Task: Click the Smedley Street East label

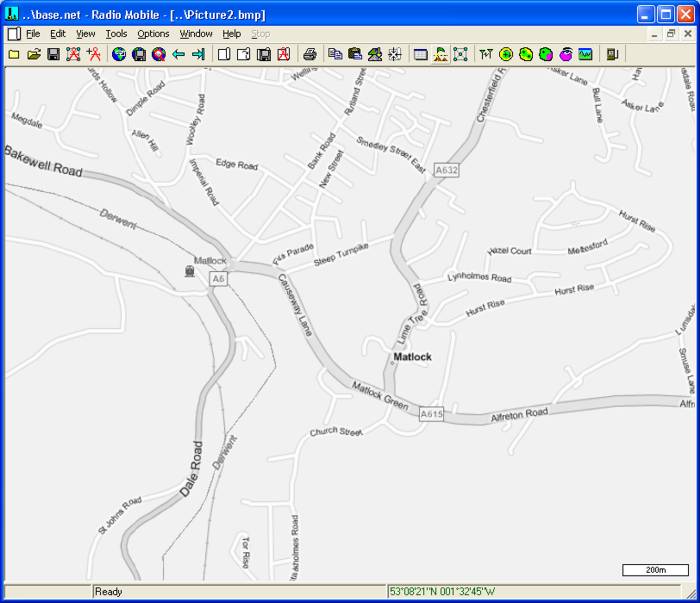Action: point(391,155)
